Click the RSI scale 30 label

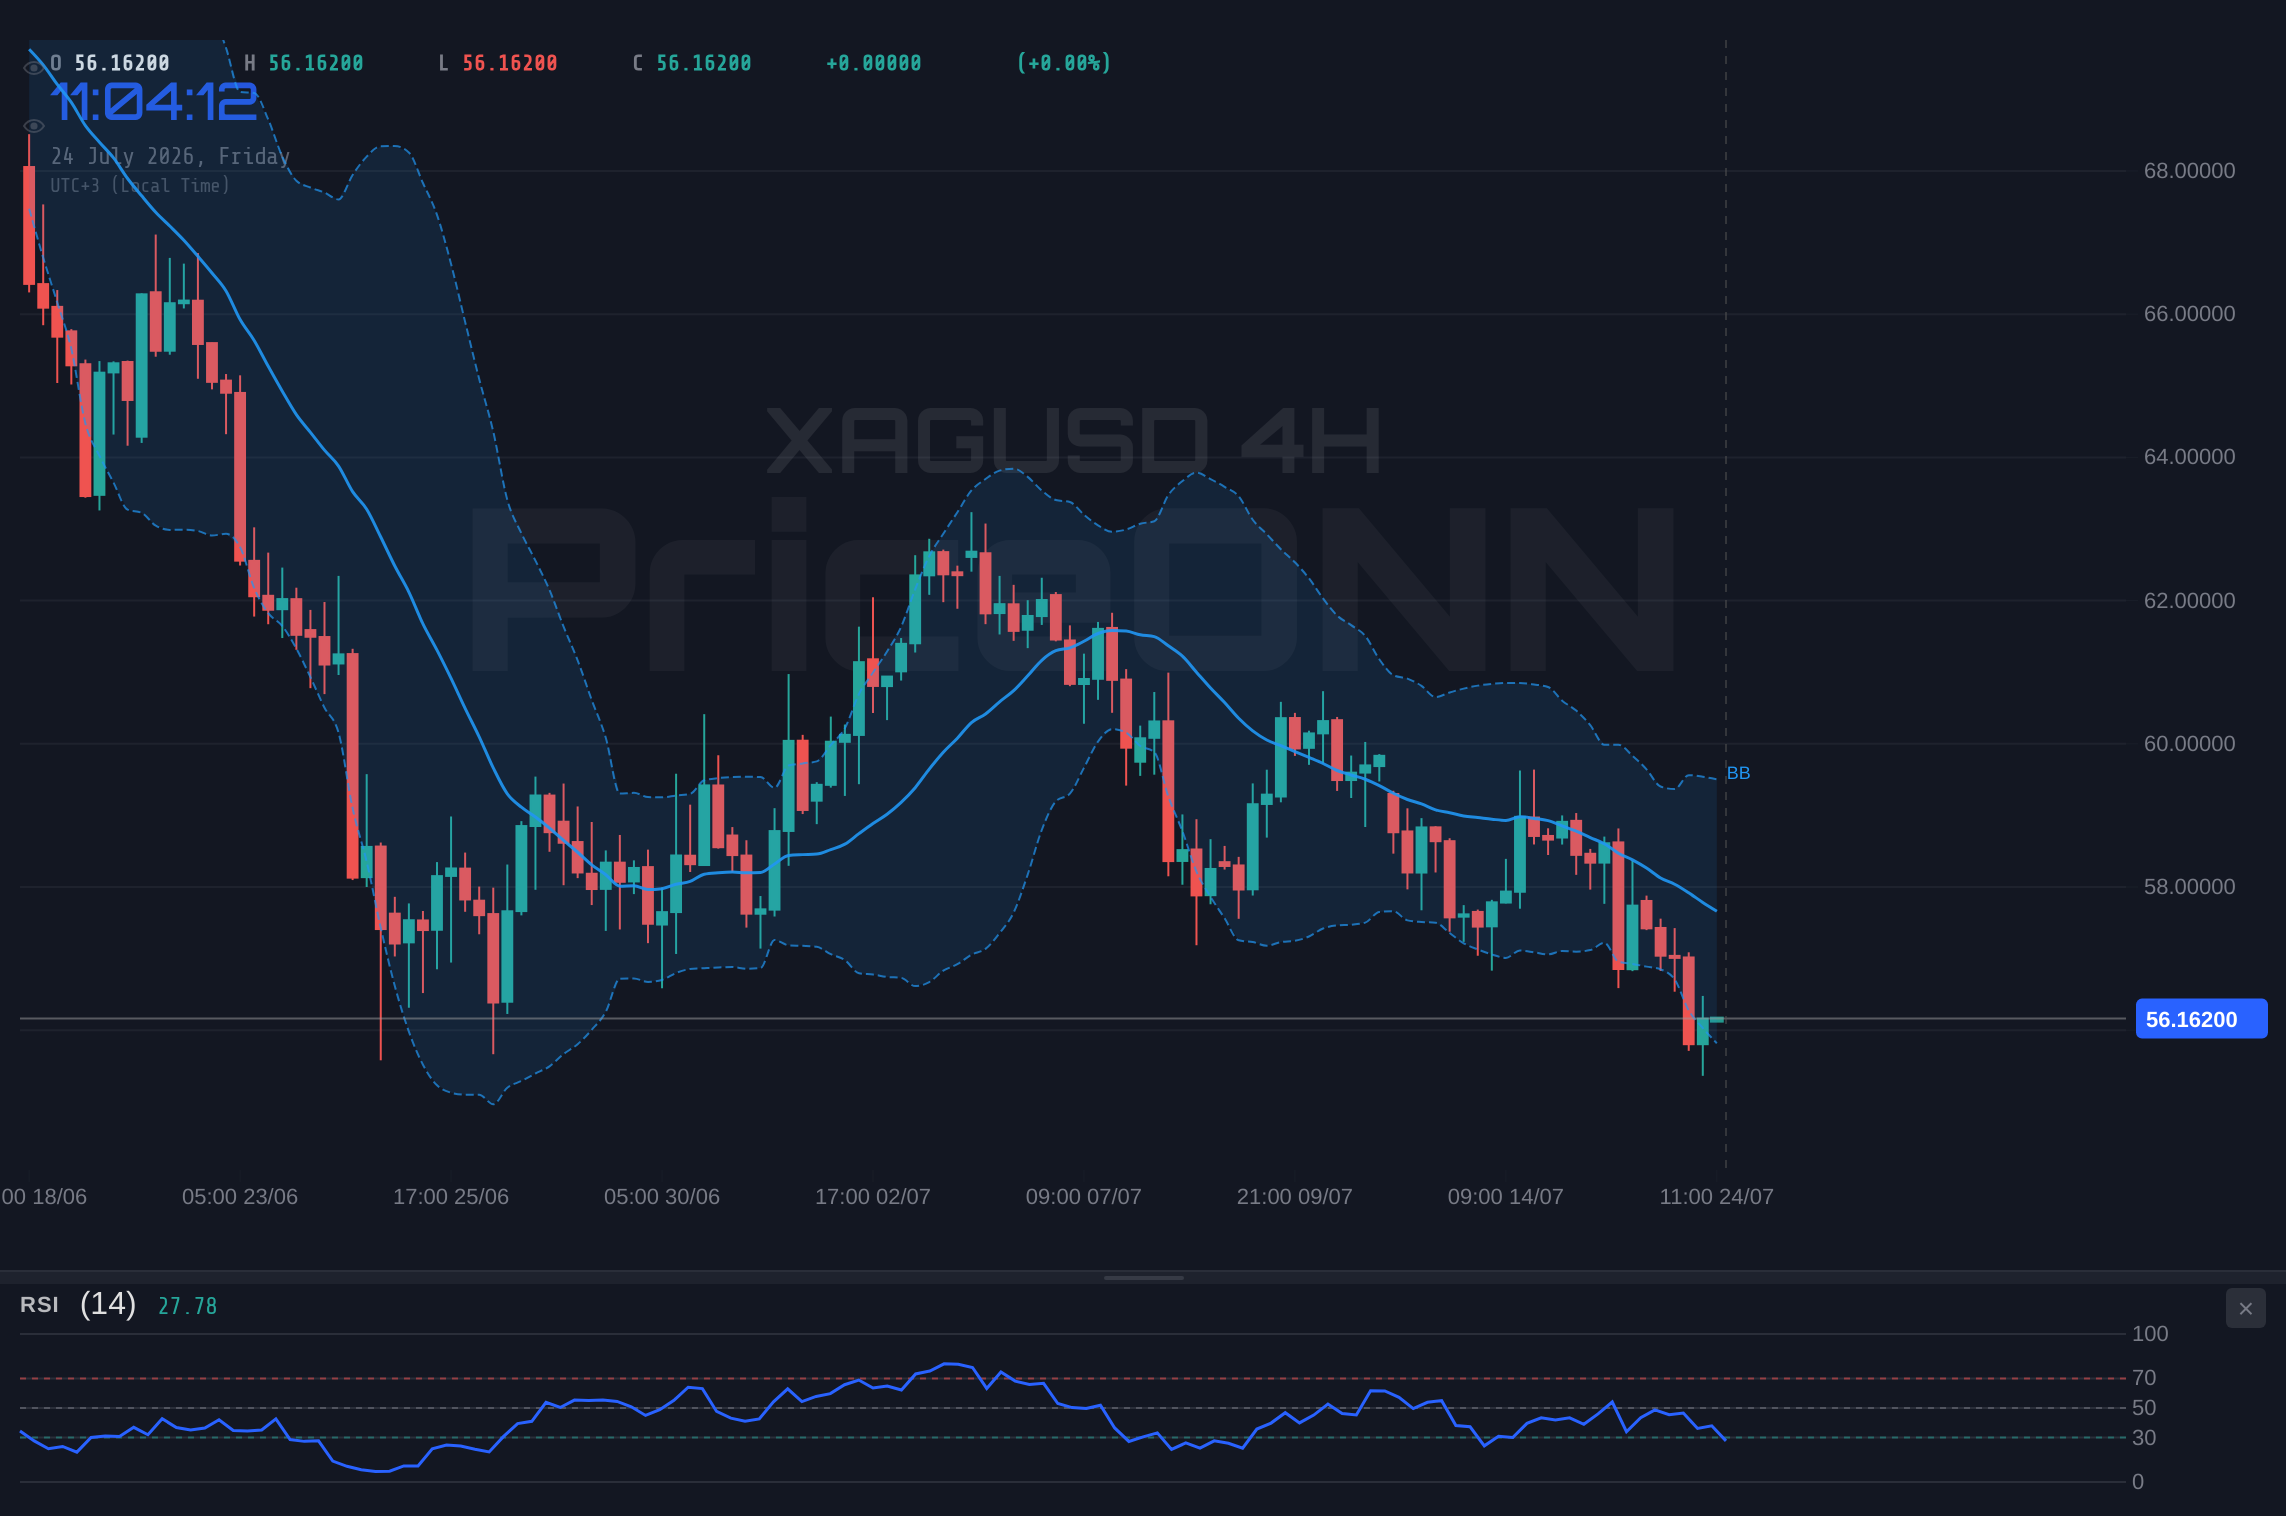[x=2144, y=1438]
